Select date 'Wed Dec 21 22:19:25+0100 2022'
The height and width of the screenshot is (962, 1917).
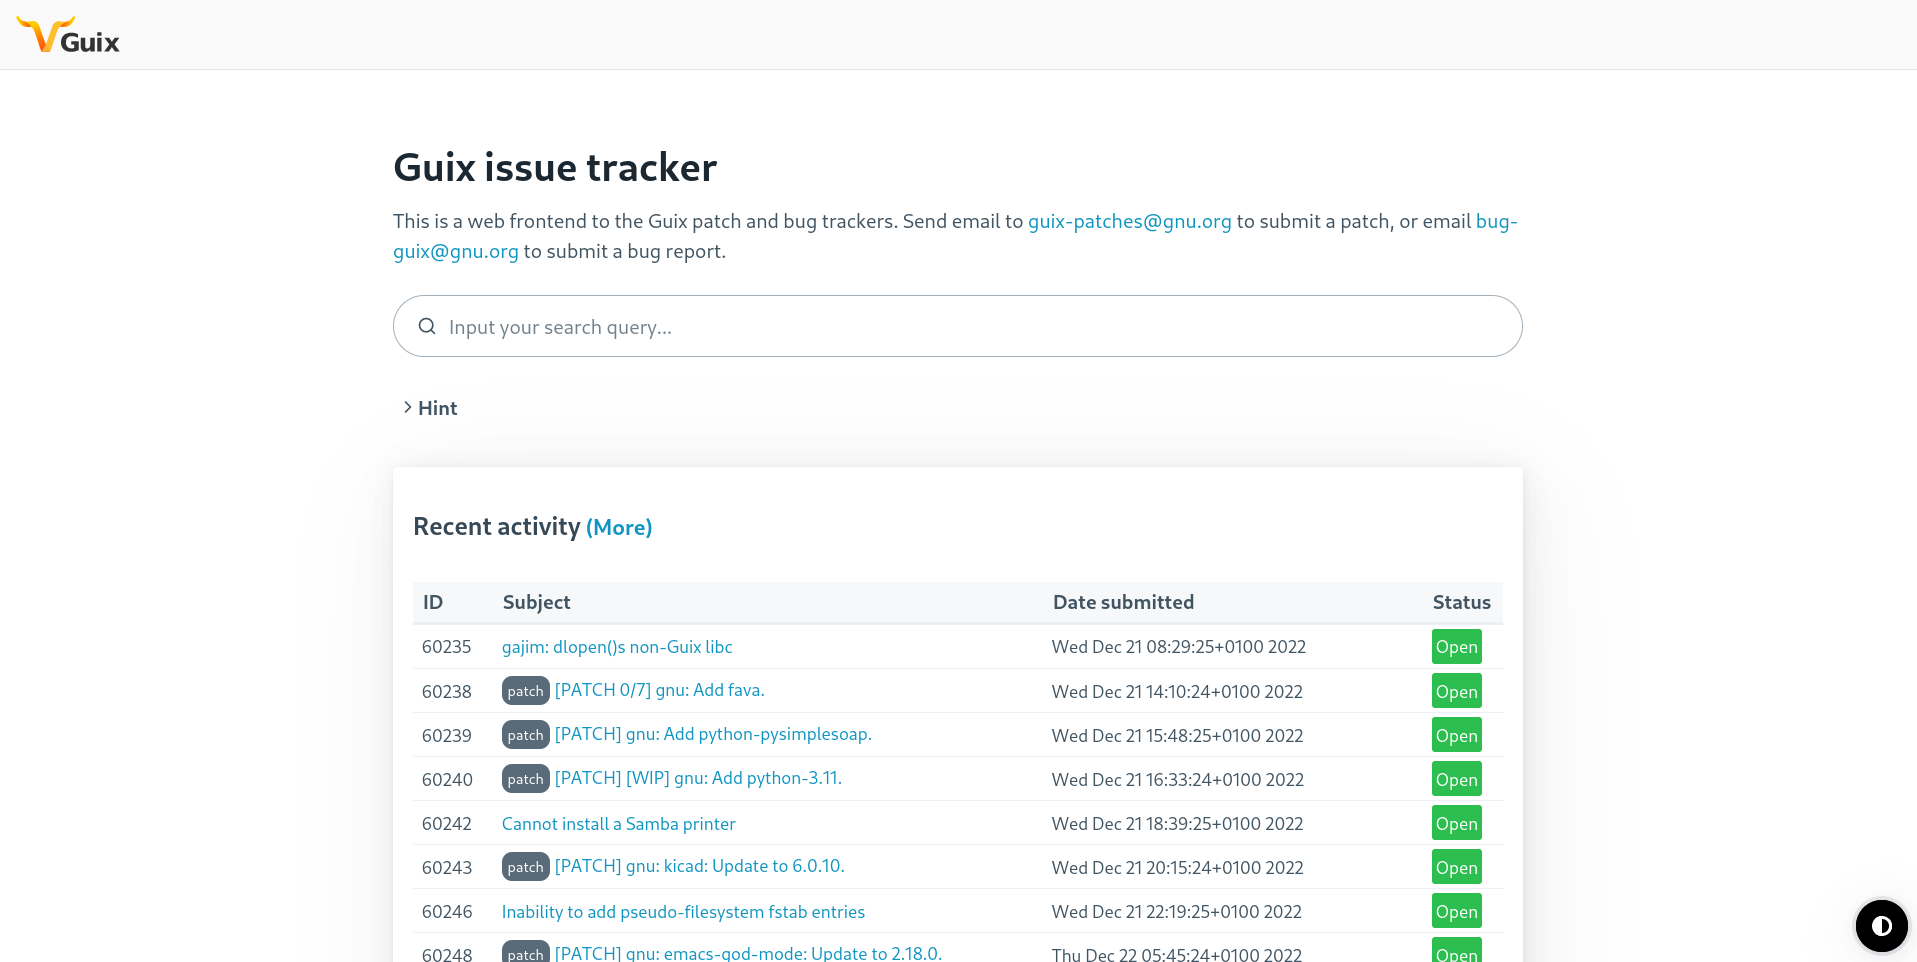coord(1177,911)
